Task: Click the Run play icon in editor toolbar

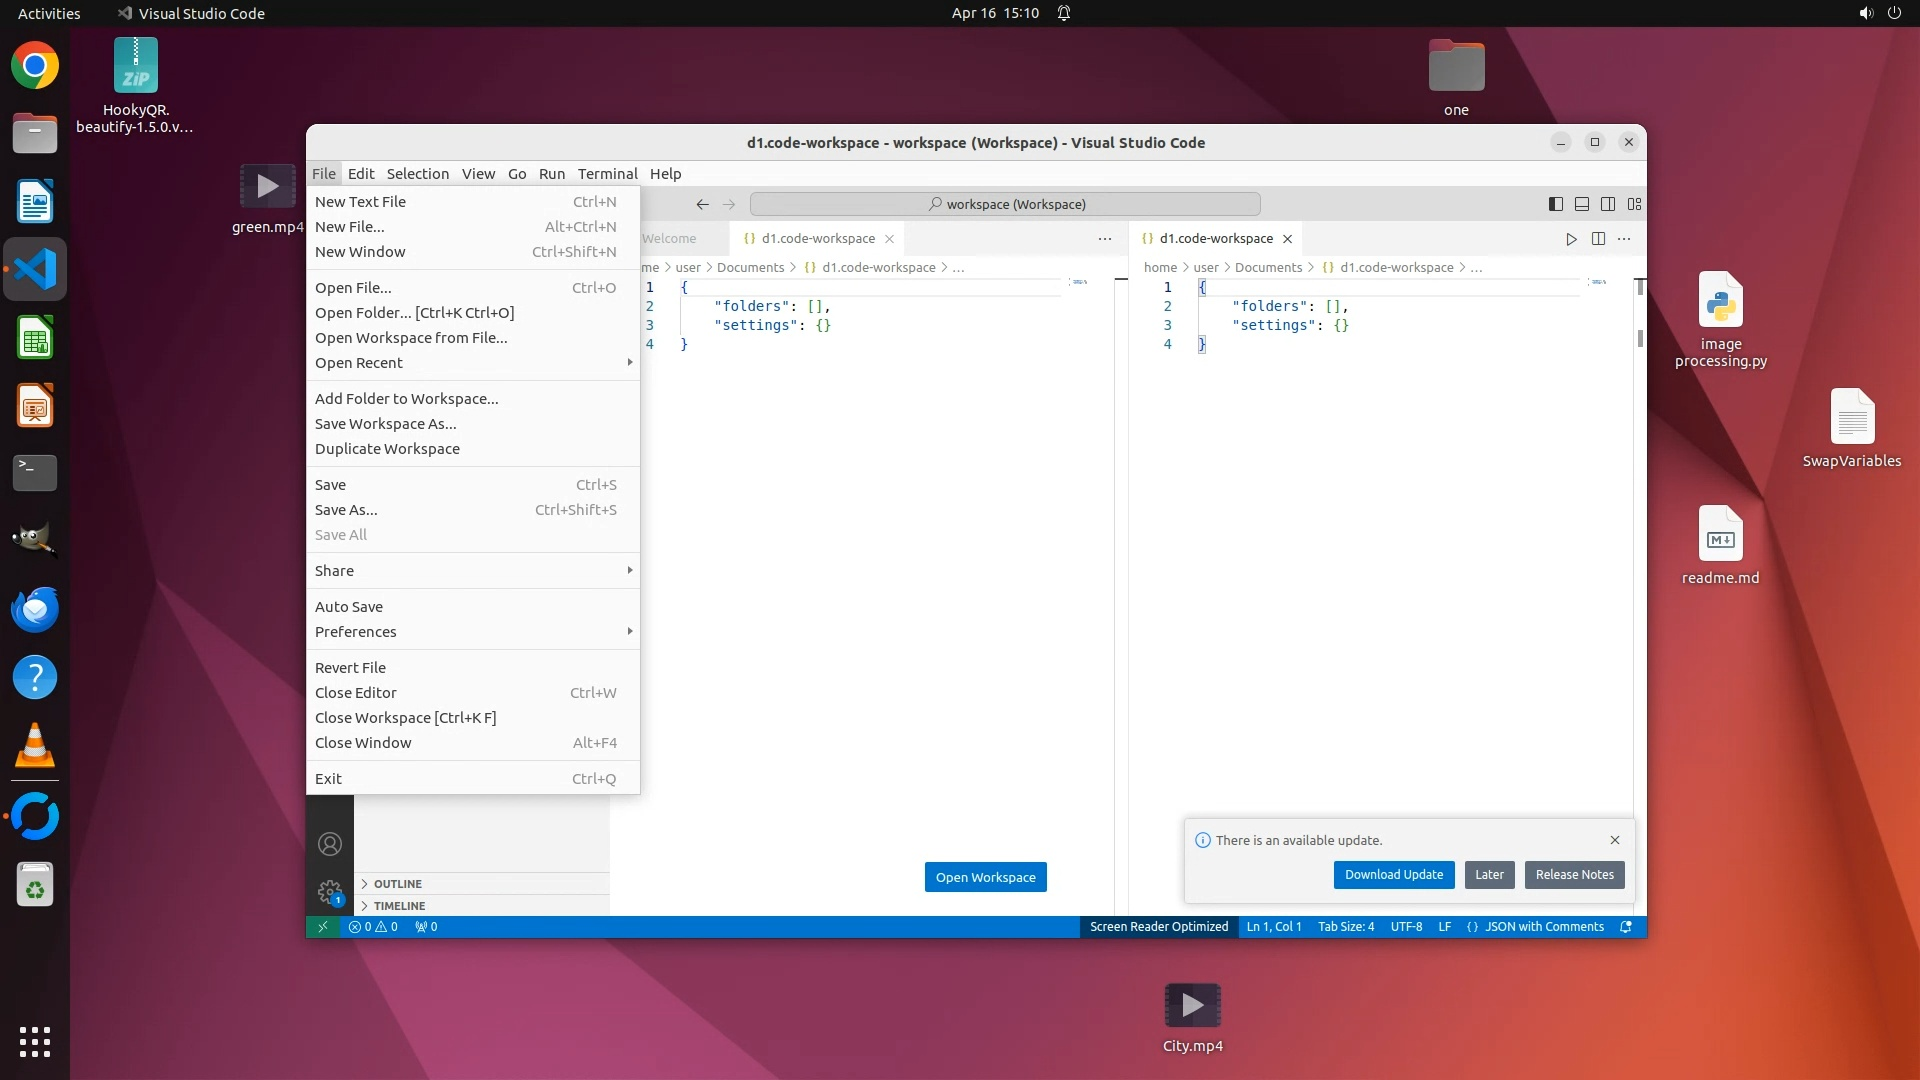Action: (1571, 239)
